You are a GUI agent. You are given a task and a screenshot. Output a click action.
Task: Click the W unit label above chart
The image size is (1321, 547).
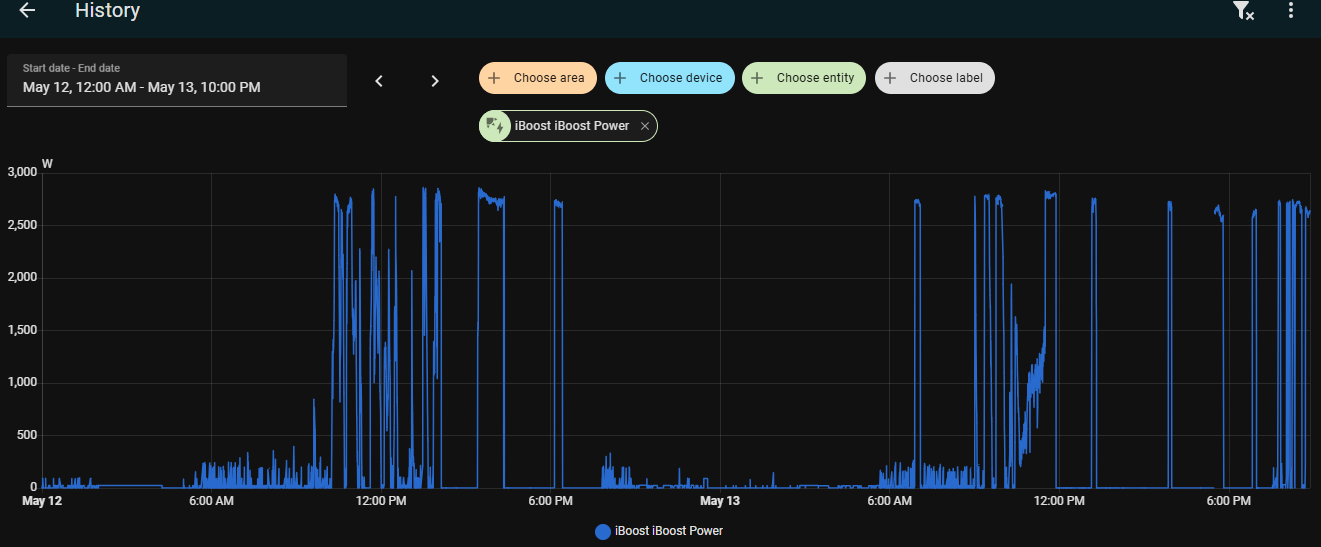click(47, 163)
